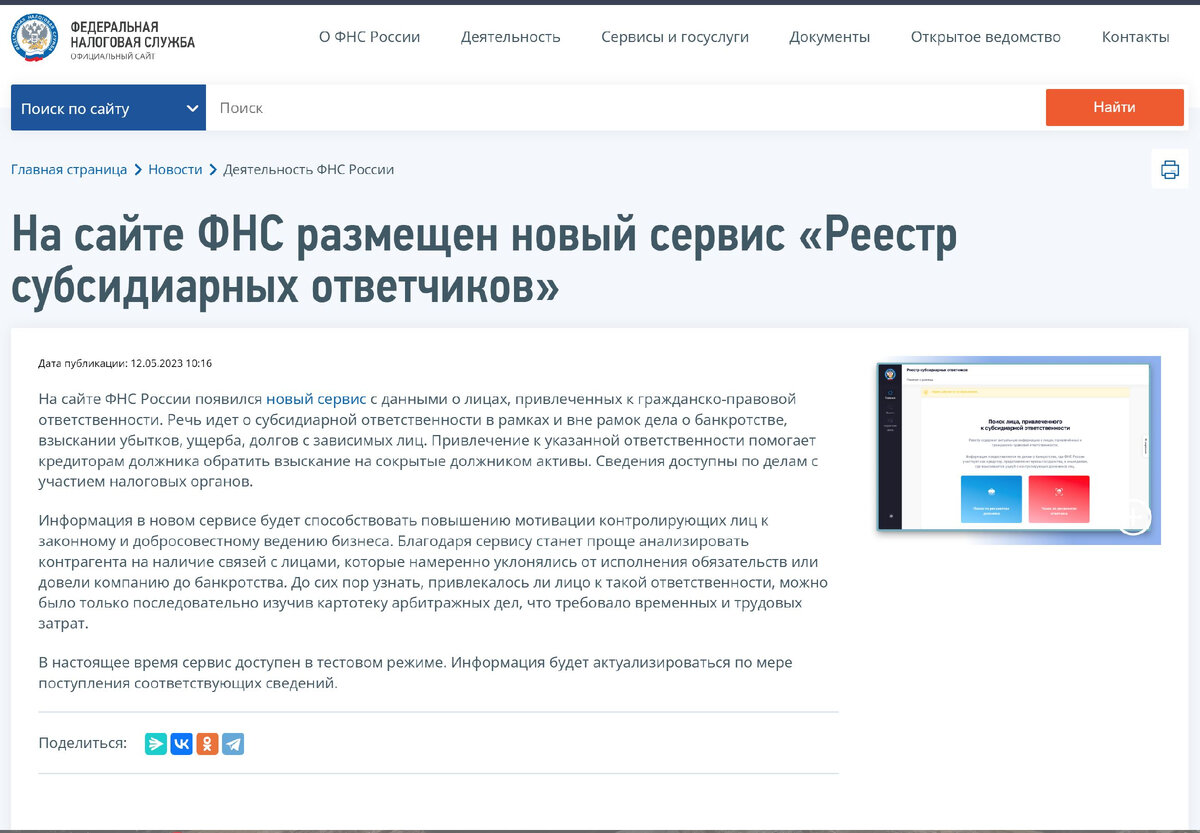
Task: Open the «Открытое ведомство» menu
Action: point(985,37)
